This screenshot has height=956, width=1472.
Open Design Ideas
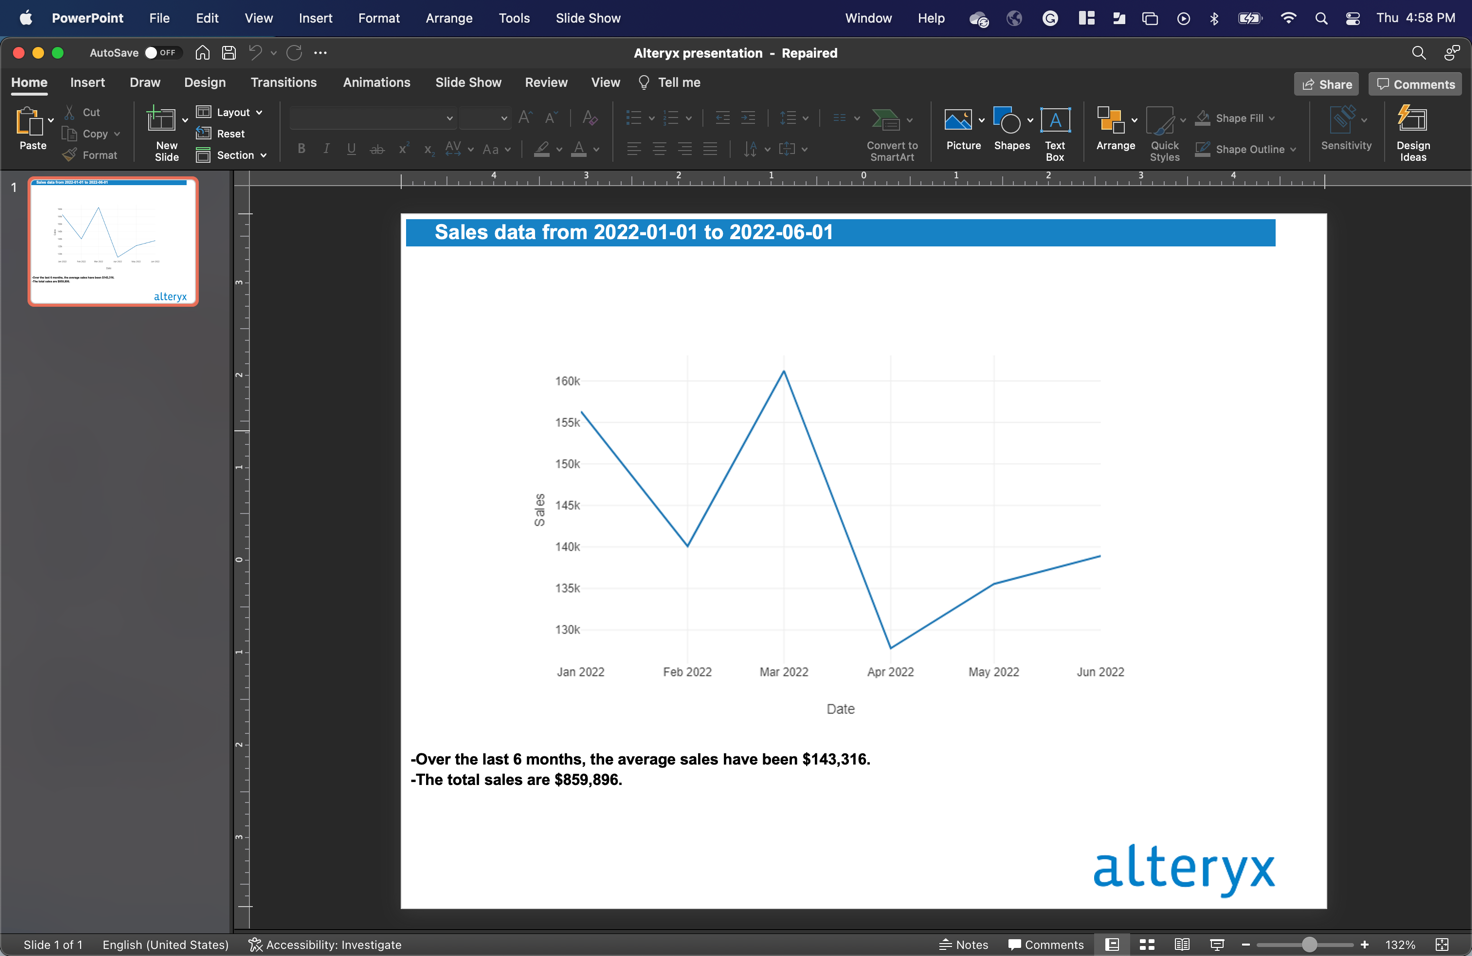click(1412, 131)
